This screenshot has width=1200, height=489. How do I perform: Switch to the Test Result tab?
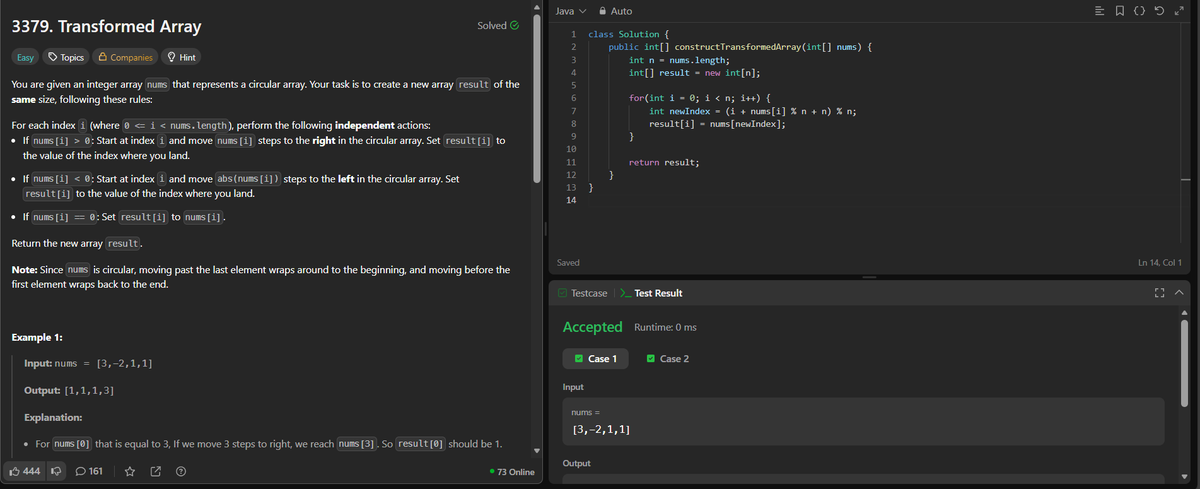[651, 293]
